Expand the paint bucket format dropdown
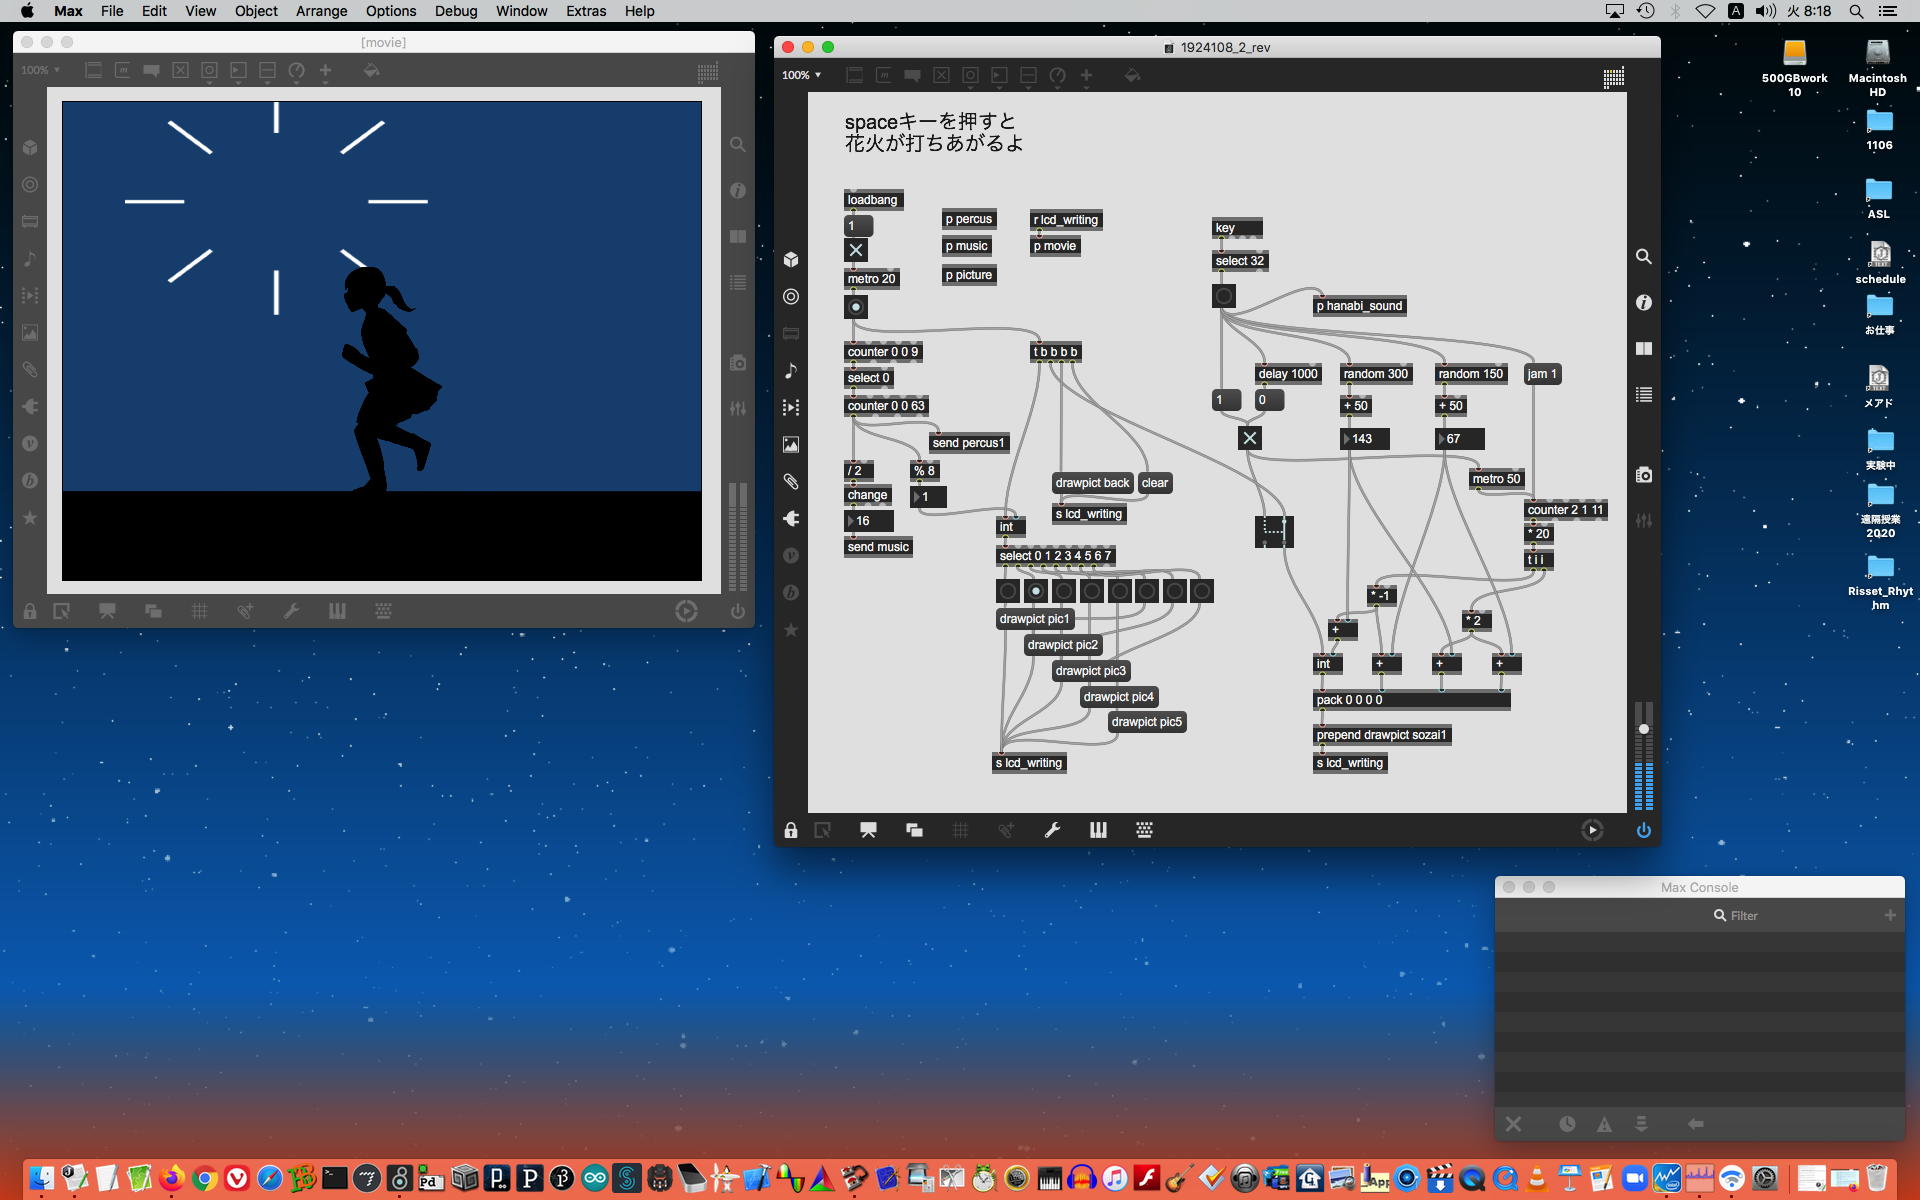This screenshot has height=1200, width=1920. pyautogui.click(x=1132, y=75)
